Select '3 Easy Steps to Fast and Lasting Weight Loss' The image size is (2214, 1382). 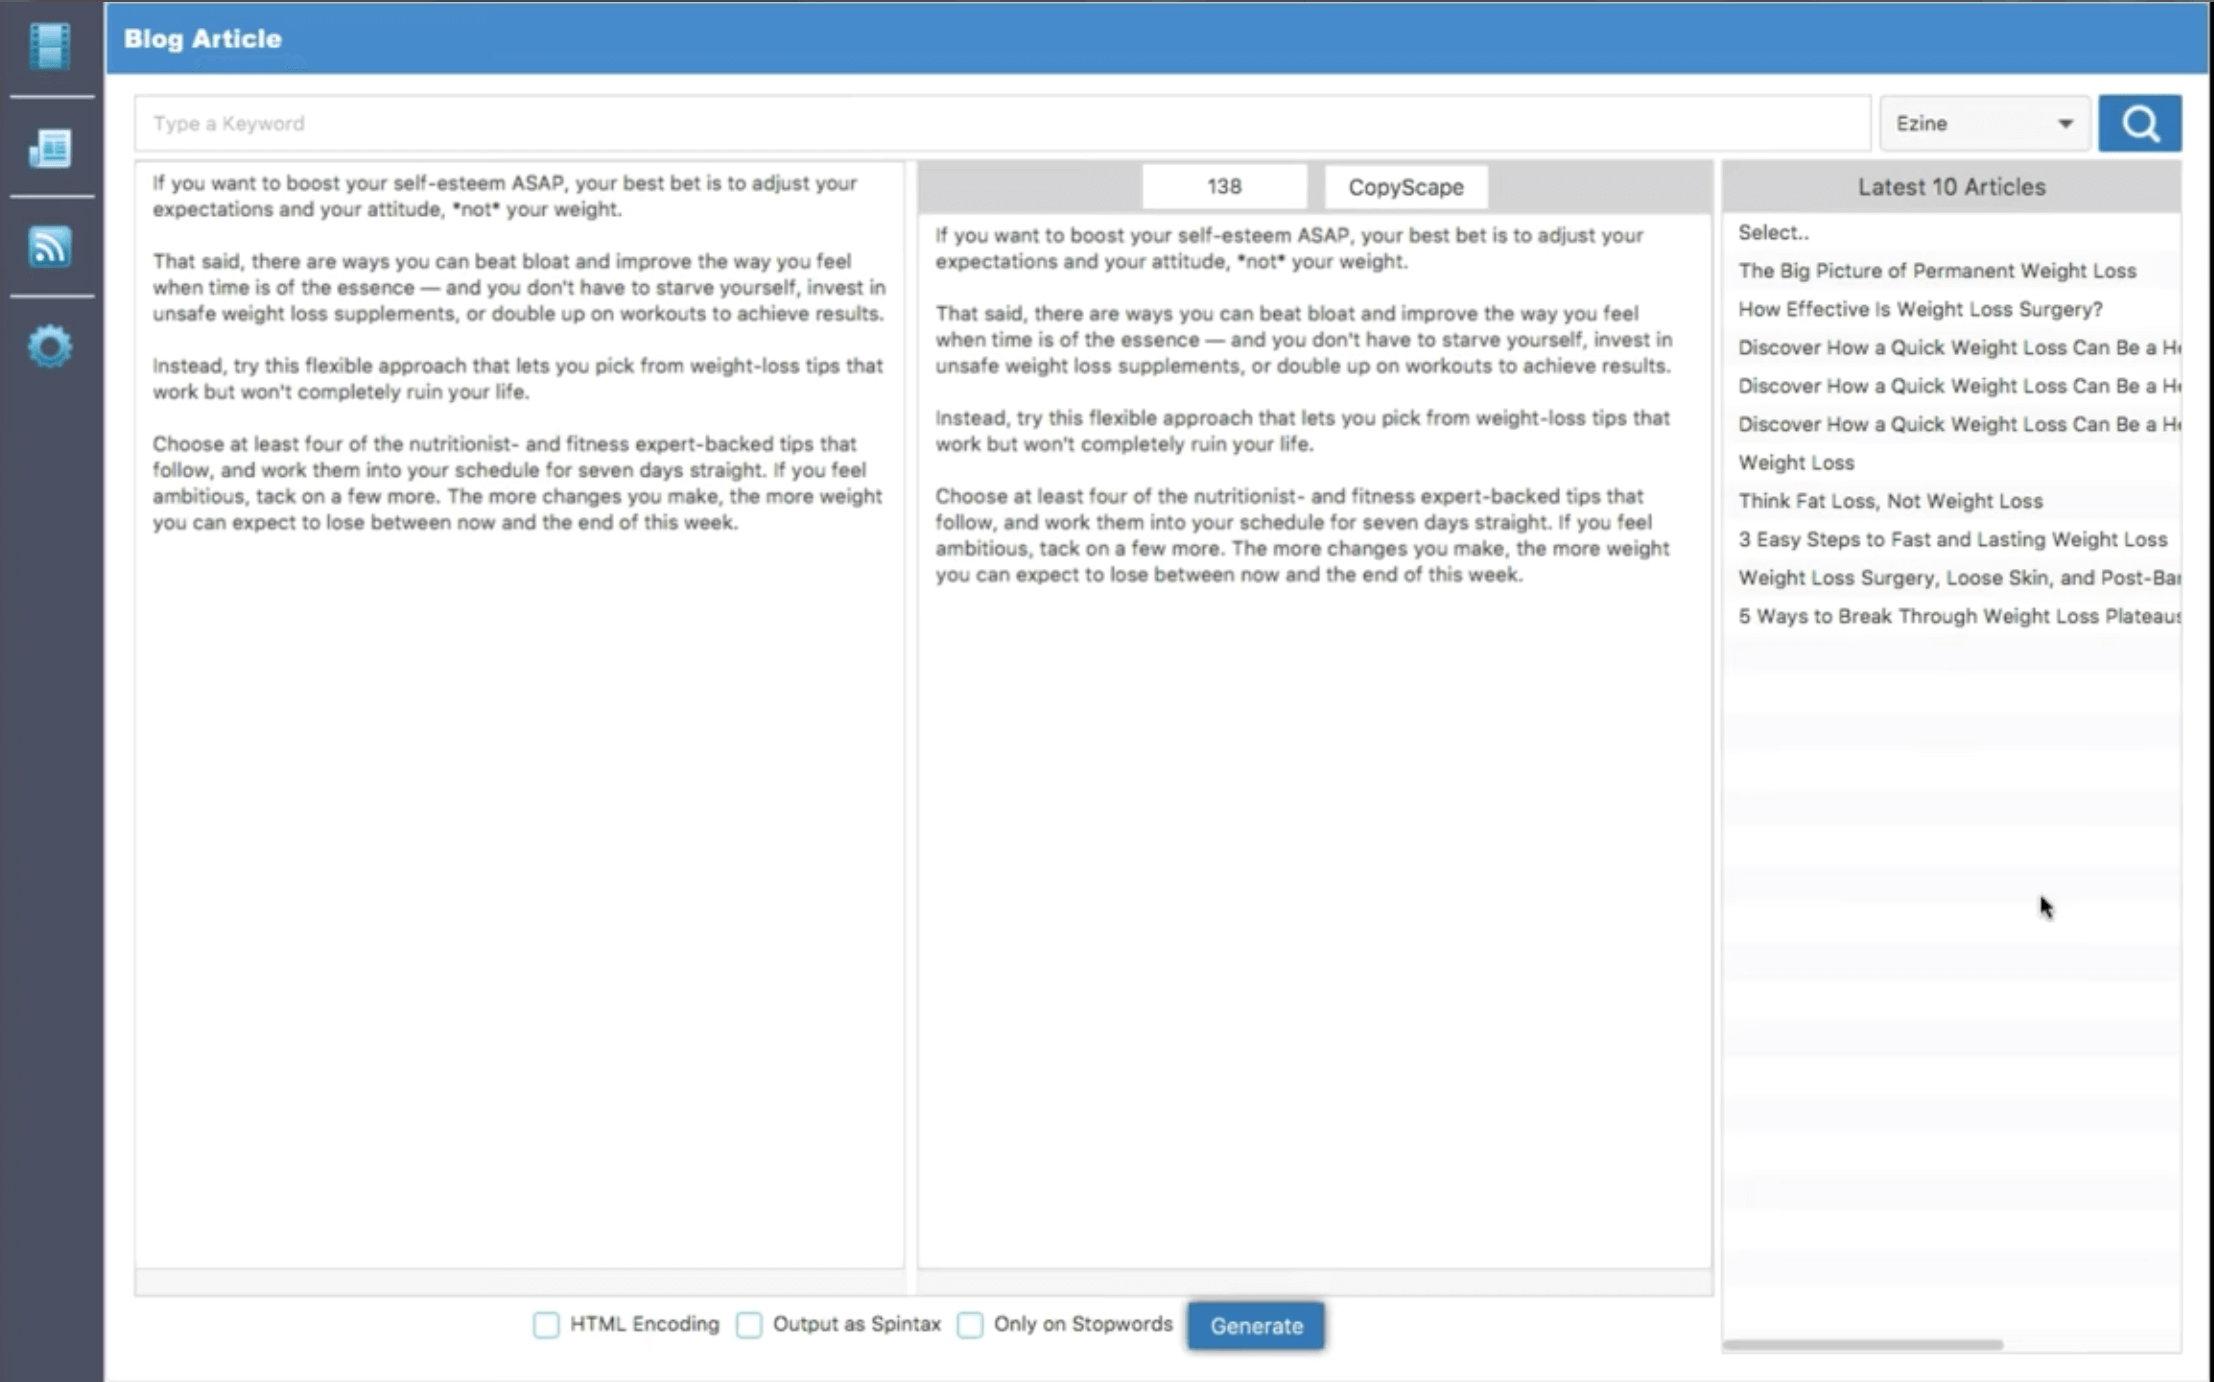tap(1951, 540)
